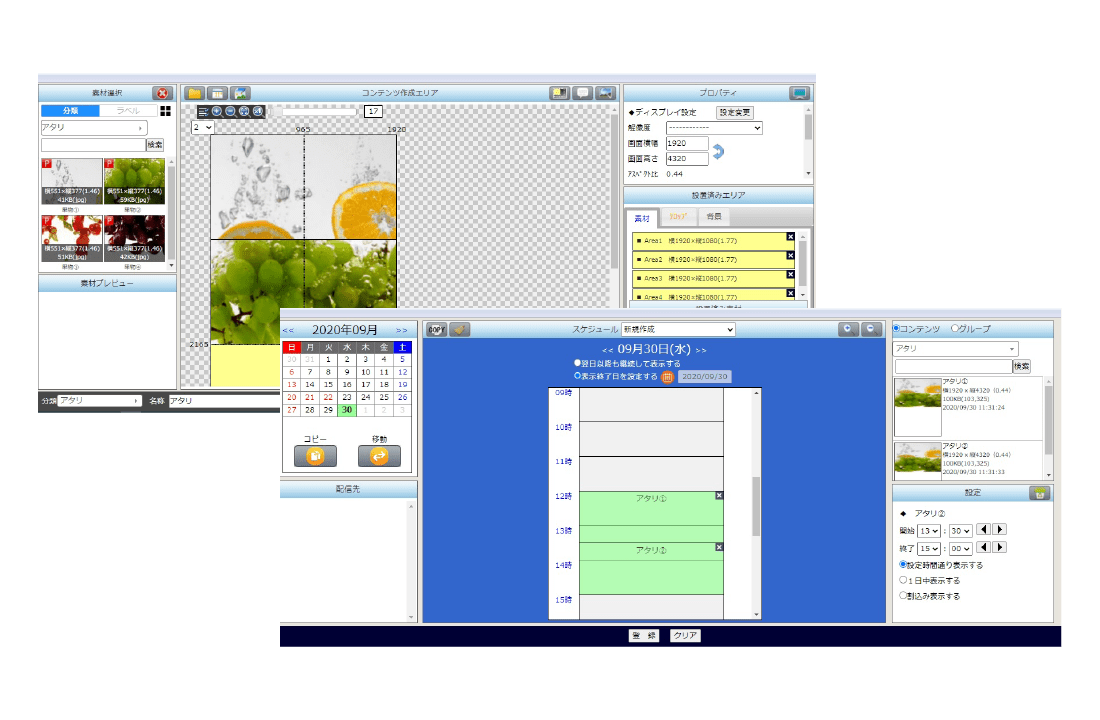
Task: Click the orange コピー copy button
Action: (315, 456)
